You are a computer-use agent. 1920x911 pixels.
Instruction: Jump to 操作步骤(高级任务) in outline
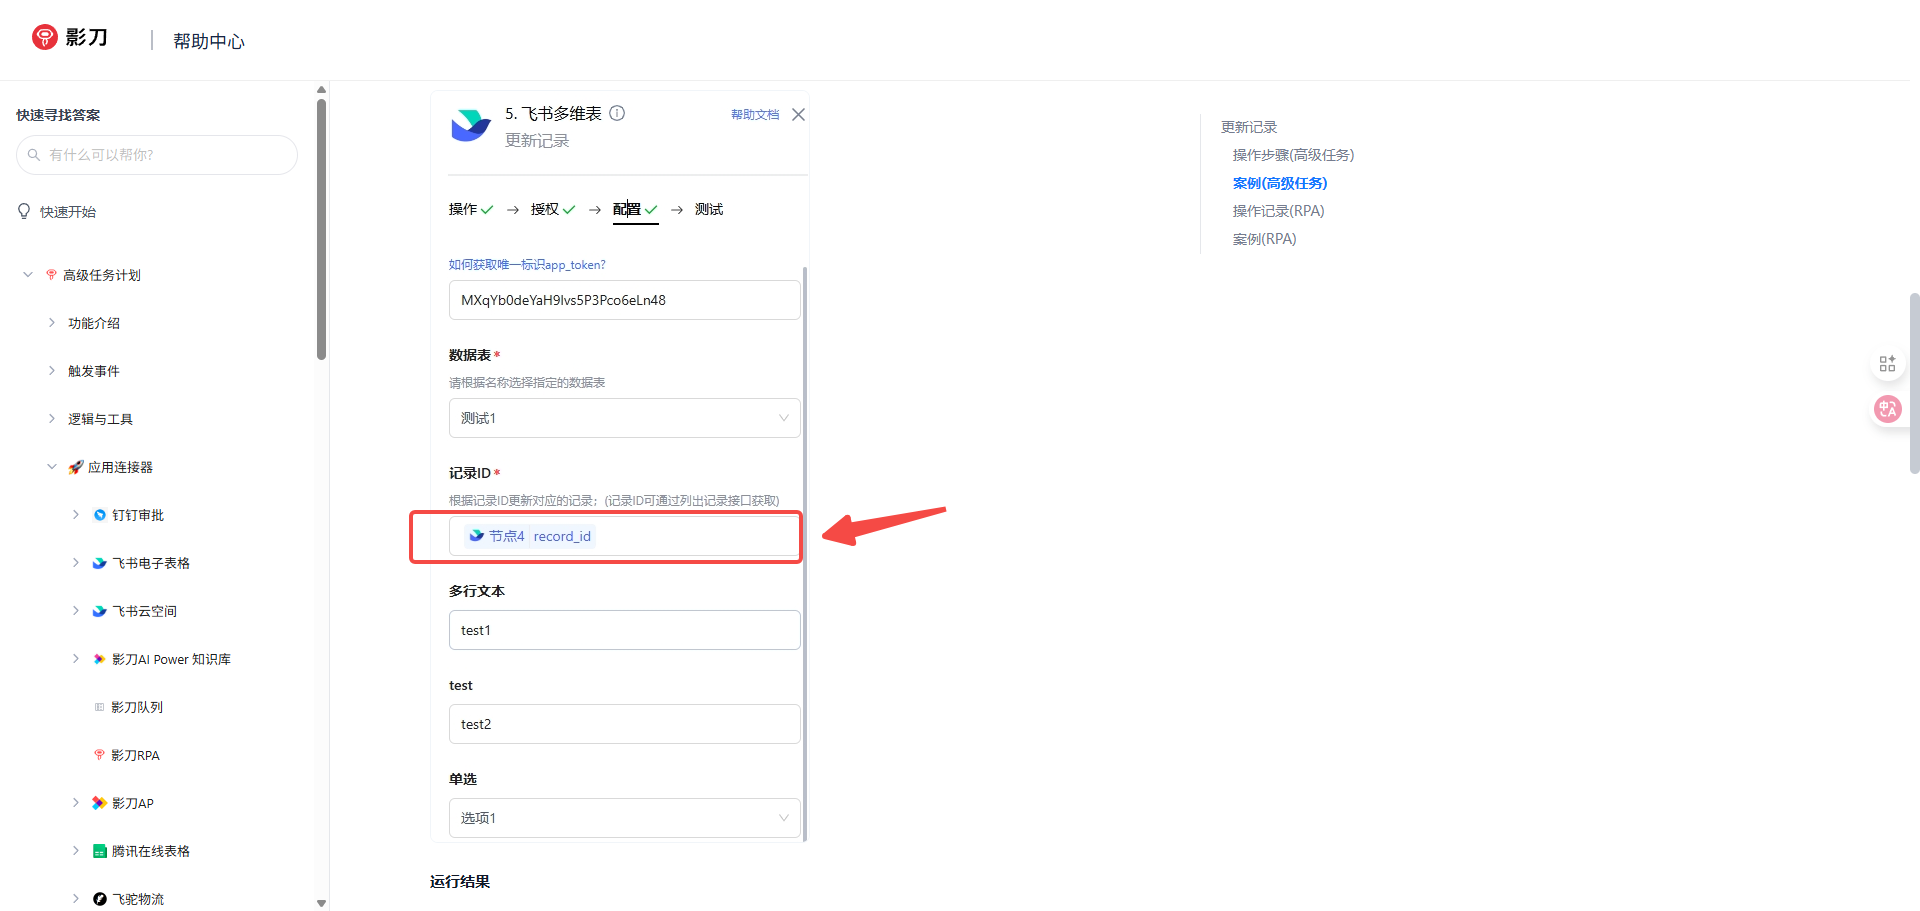pyautogui.click(x=1292, y=155)
